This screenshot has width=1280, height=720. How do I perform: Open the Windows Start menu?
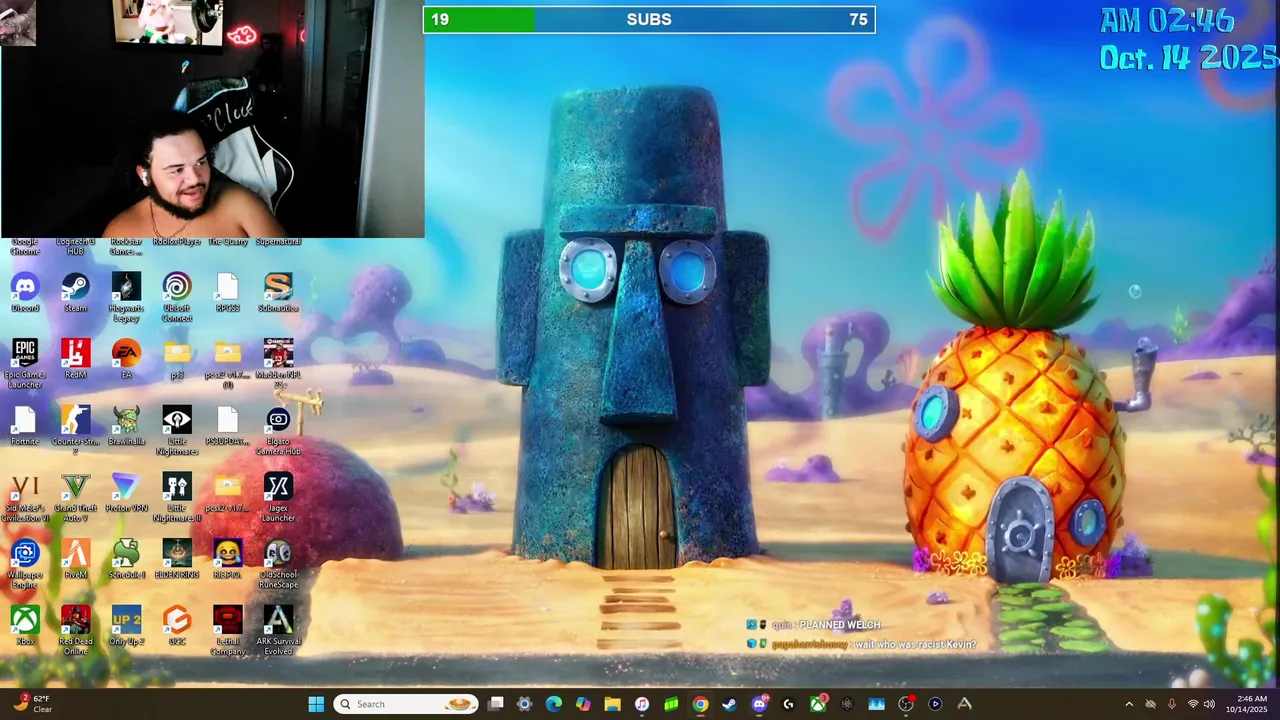point(316,704)
